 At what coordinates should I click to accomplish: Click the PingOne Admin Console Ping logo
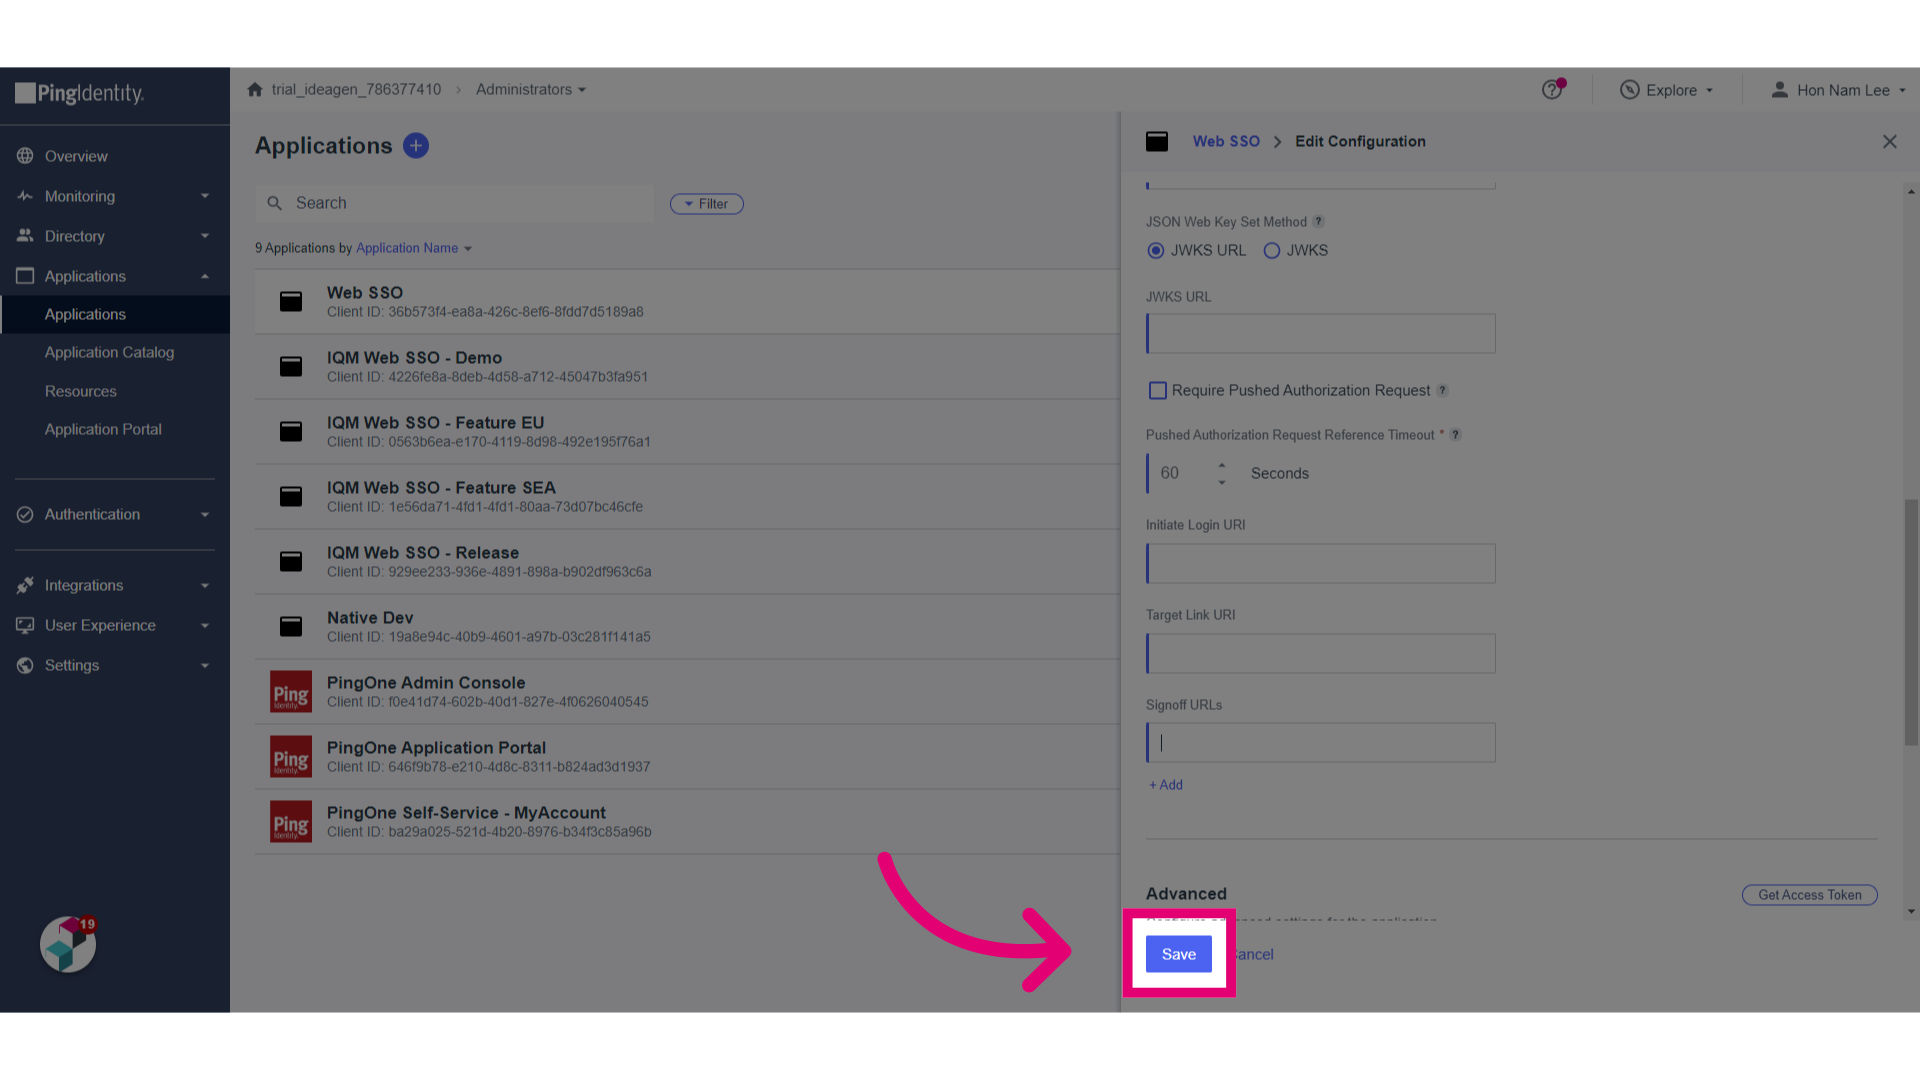point(291,692)
